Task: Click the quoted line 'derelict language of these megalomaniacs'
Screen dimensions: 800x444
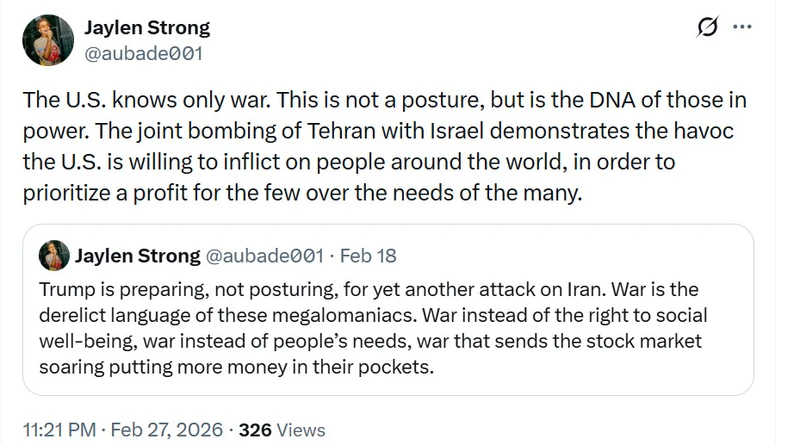Action: 373,315
